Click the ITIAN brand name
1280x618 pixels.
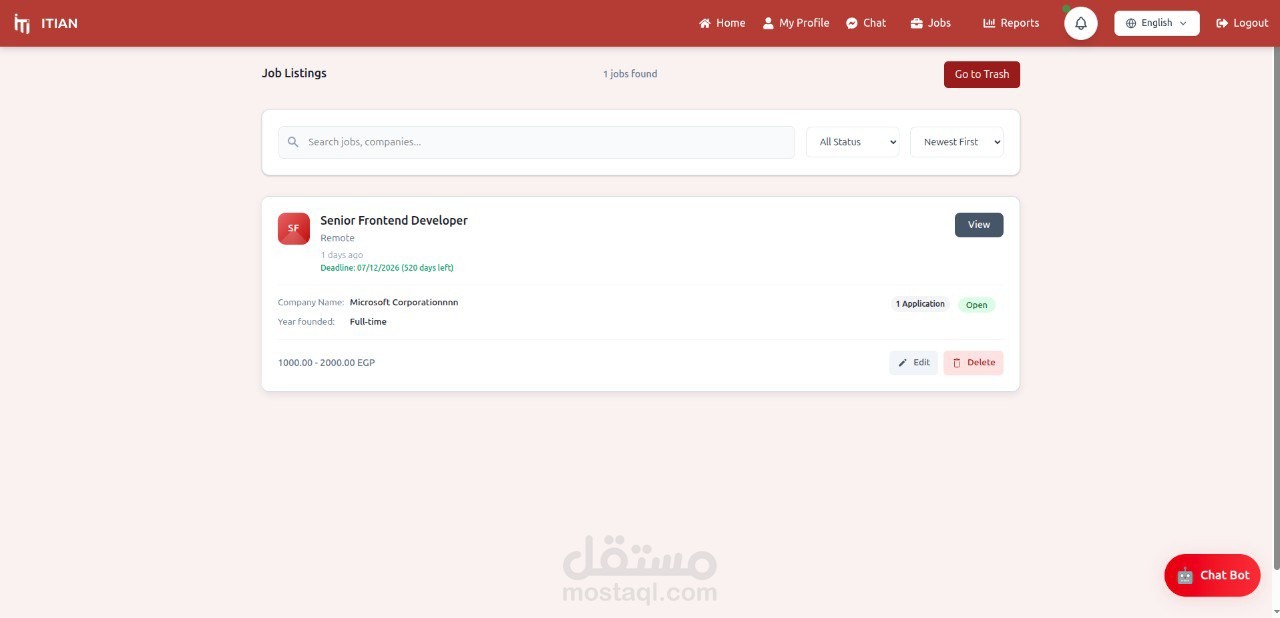coord(60,23)
